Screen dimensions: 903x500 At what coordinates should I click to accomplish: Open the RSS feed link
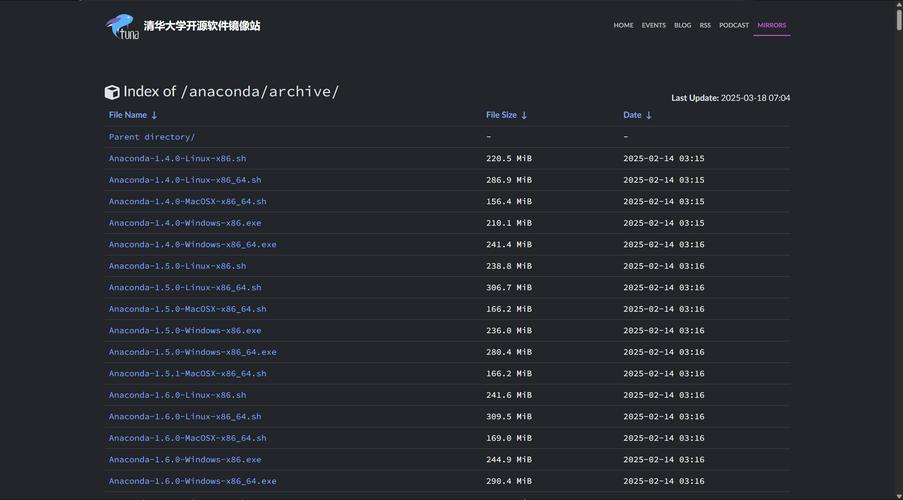(x=705, y=25)
